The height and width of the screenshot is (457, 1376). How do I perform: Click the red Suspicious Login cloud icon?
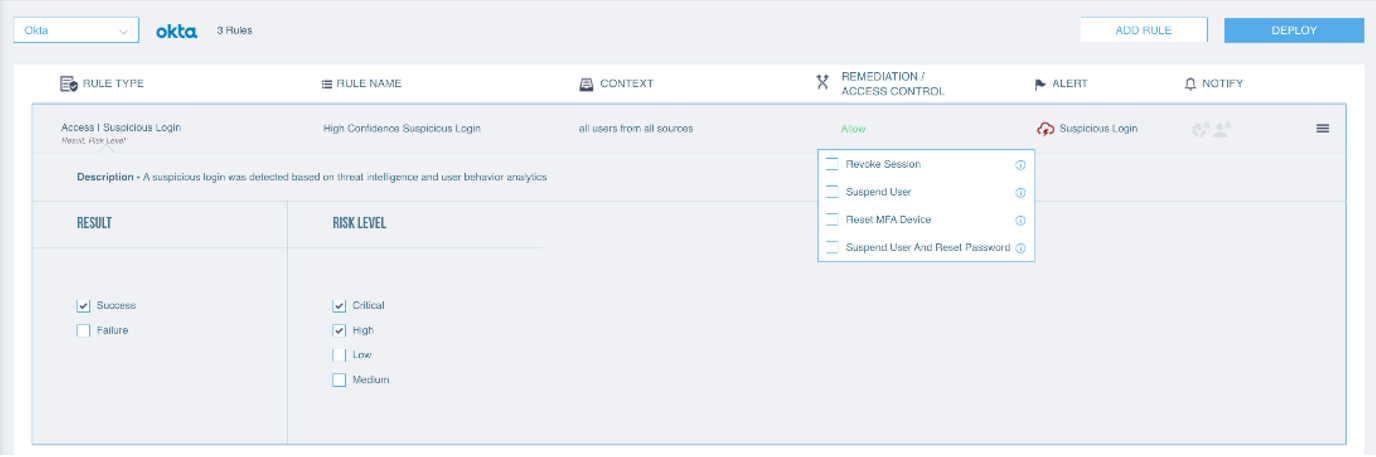coord(1046,129)
